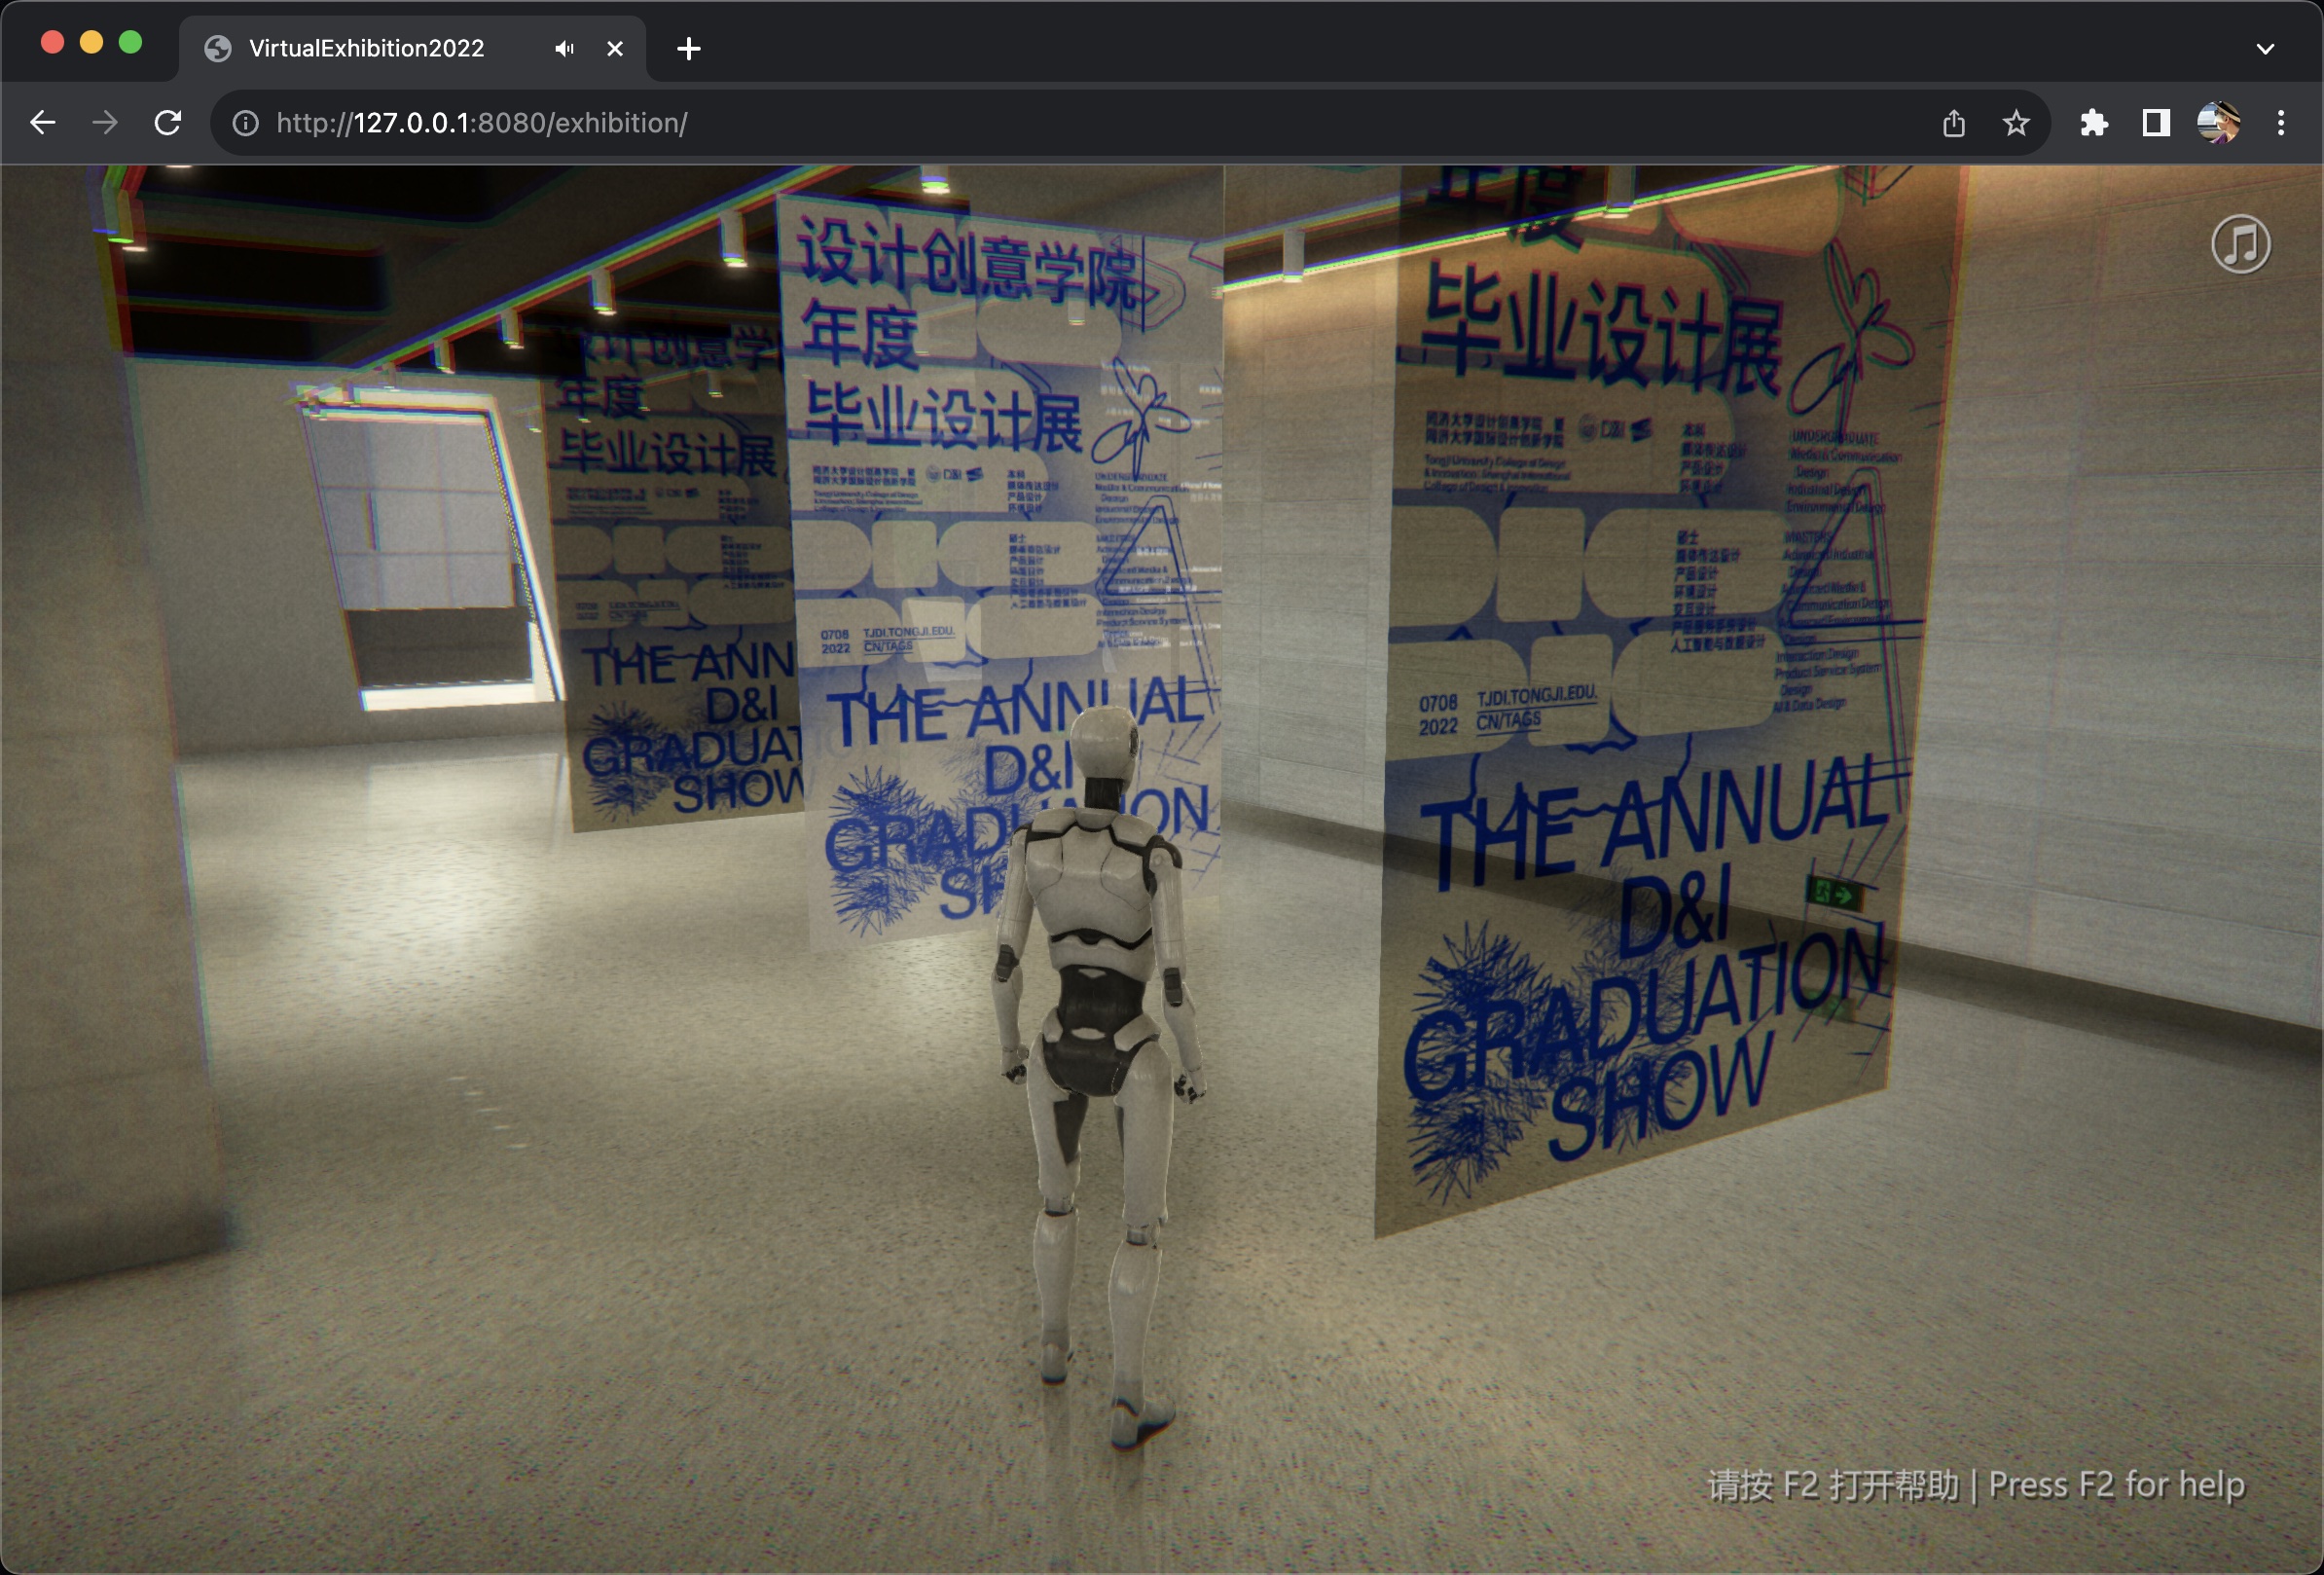Reload the exhibition page
Viewport: 2324px width, 1575px height.
[168, 123]
